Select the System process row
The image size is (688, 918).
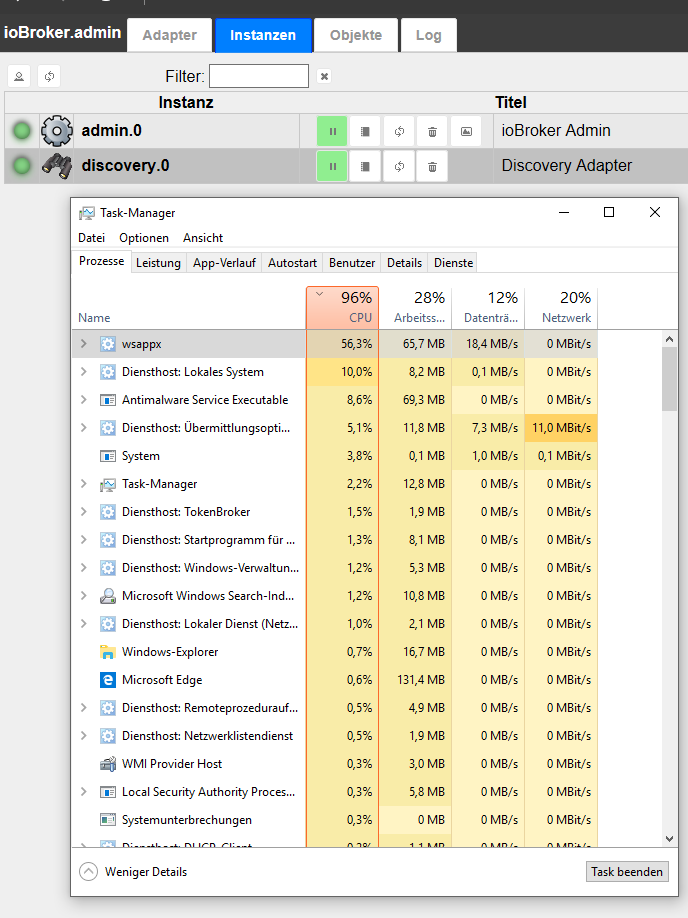[x=335, y=456]
